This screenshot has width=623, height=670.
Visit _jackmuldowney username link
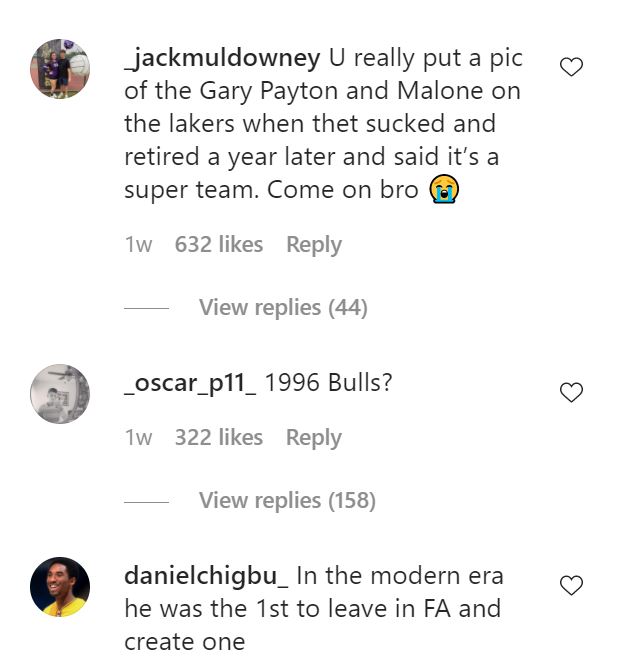pos(222,59)
